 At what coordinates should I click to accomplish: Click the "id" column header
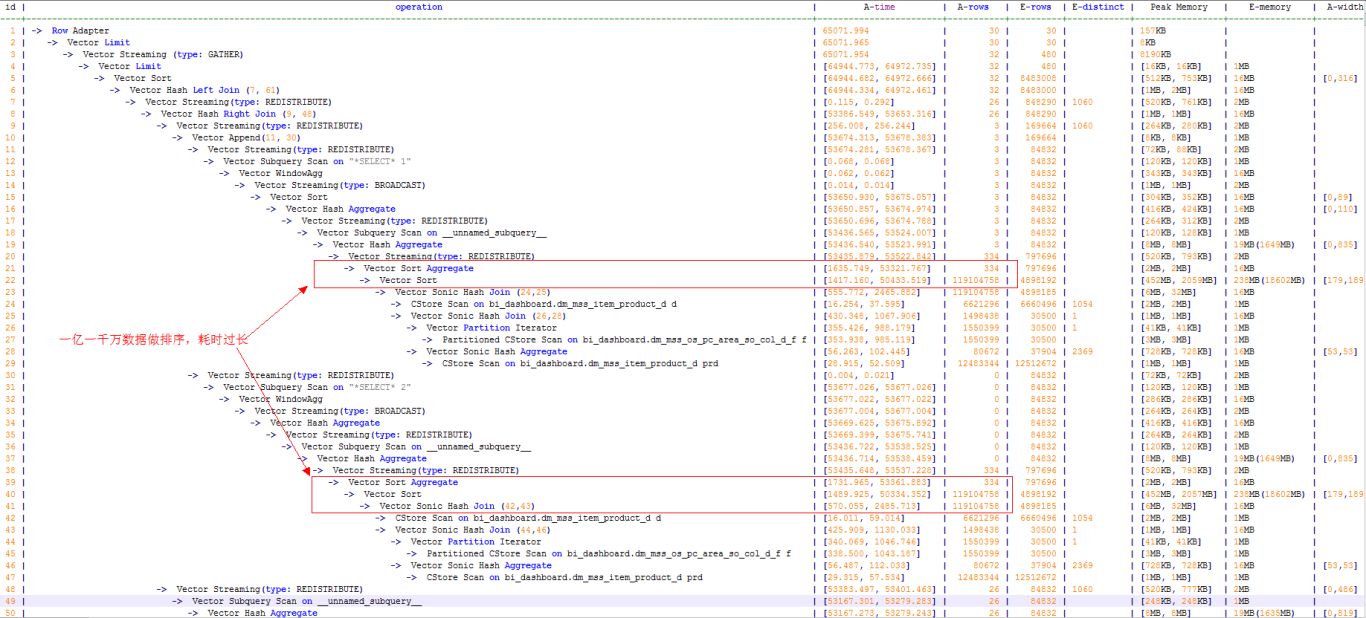10,7
